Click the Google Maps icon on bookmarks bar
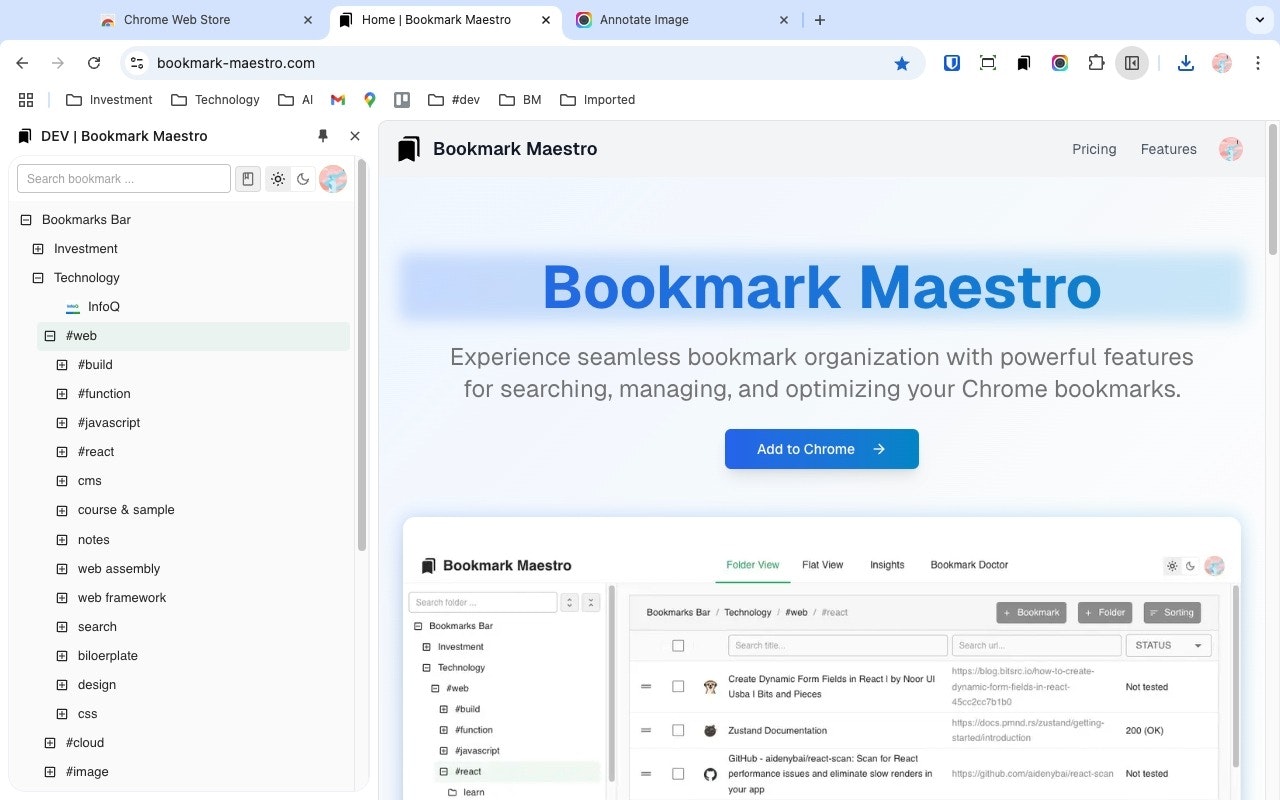Image resolution: width=1280 pixels, height=800 pixels. tap(369, 99)
